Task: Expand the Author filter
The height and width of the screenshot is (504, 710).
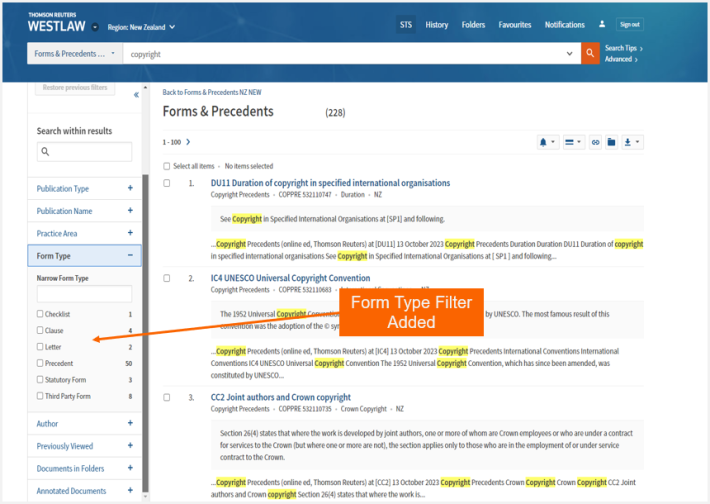Action: (x=84, y=423)
